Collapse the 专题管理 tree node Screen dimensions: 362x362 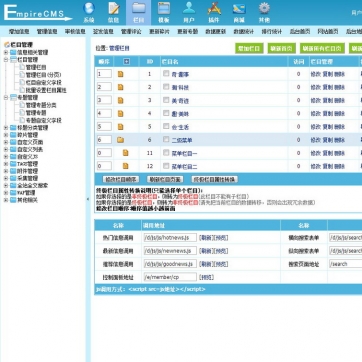coord(6,97)
